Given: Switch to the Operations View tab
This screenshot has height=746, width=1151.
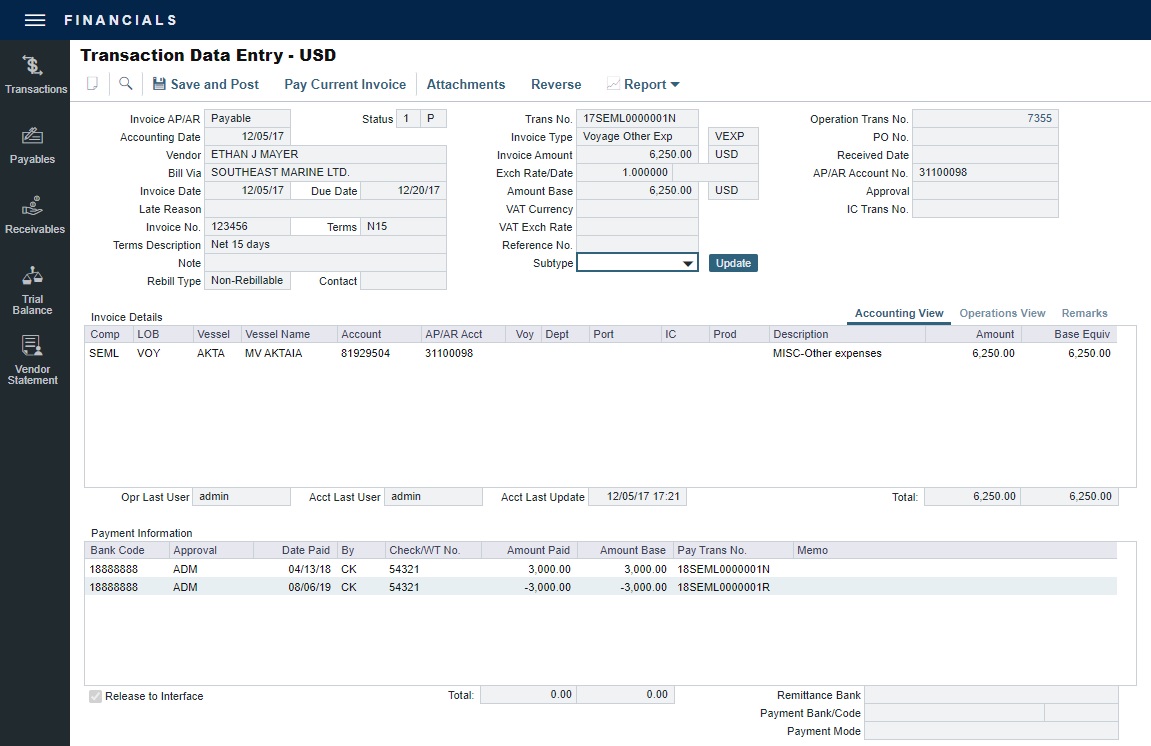Looking at the screenshot, I should (1002, 313).
